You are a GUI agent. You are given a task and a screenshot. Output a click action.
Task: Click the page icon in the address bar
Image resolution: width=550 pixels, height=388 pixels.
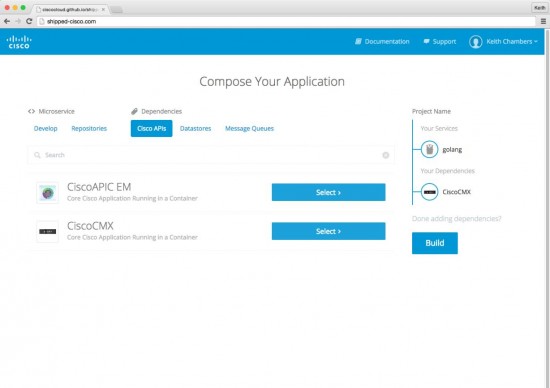pyautogui.click(x=42, y=21)
